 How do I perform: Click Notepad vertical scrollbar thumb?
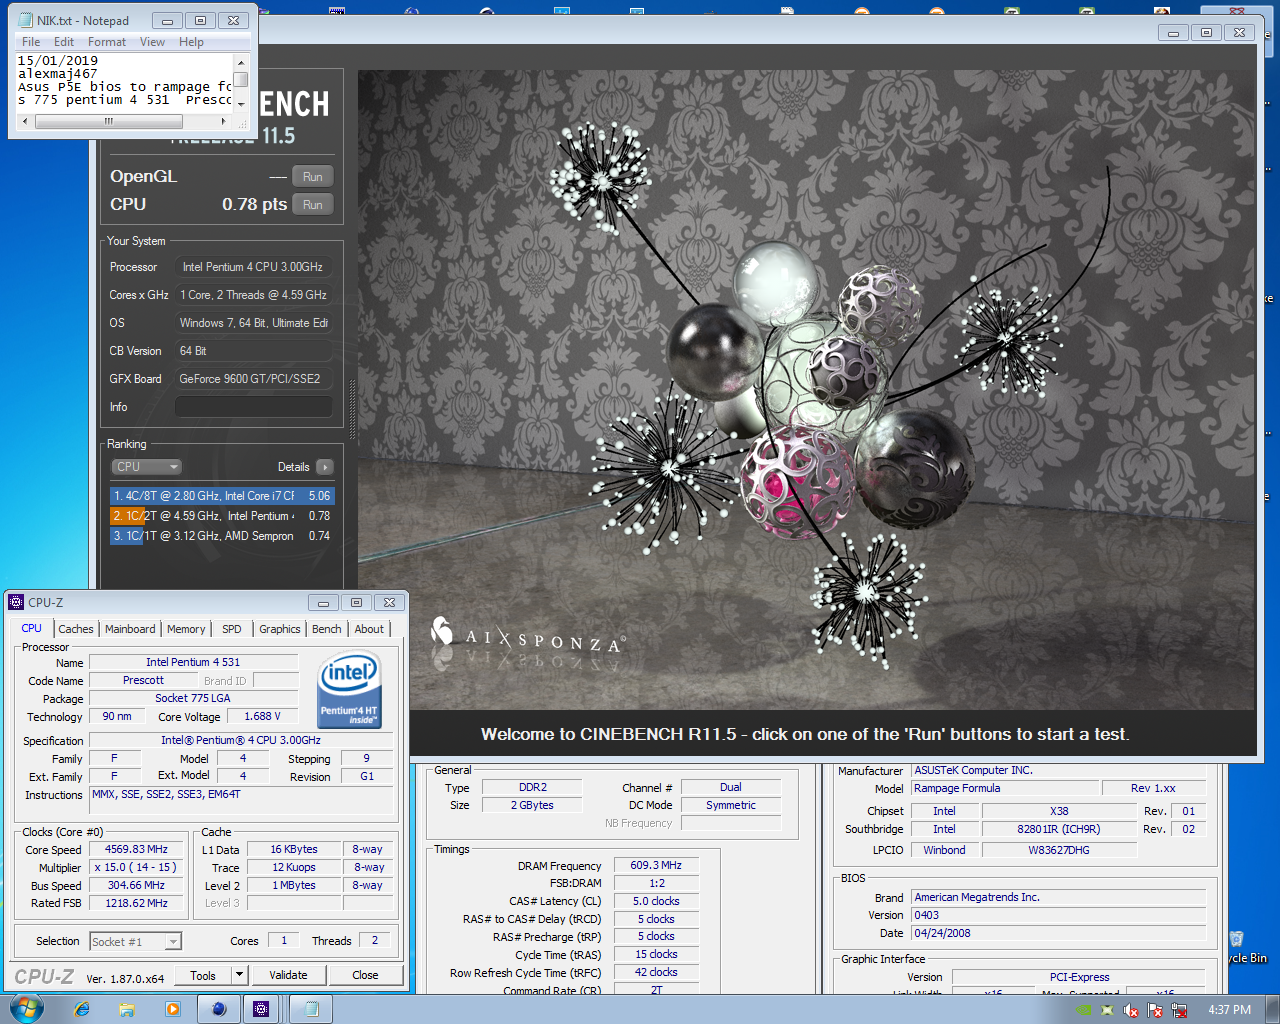241,80
